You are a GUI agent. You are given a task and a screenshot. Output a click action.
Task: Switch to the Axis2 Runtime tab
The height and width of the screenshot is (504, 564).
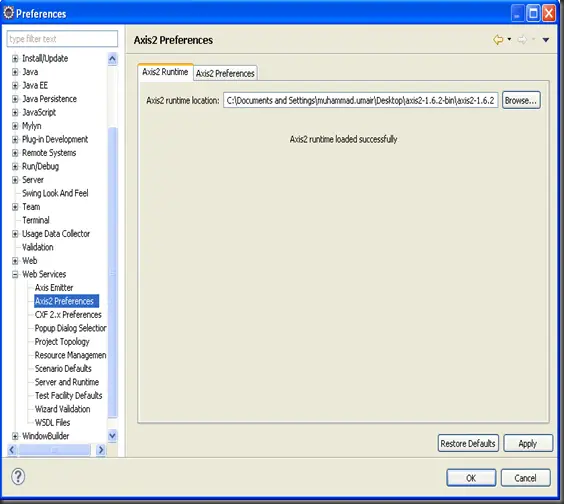[165, 72]
